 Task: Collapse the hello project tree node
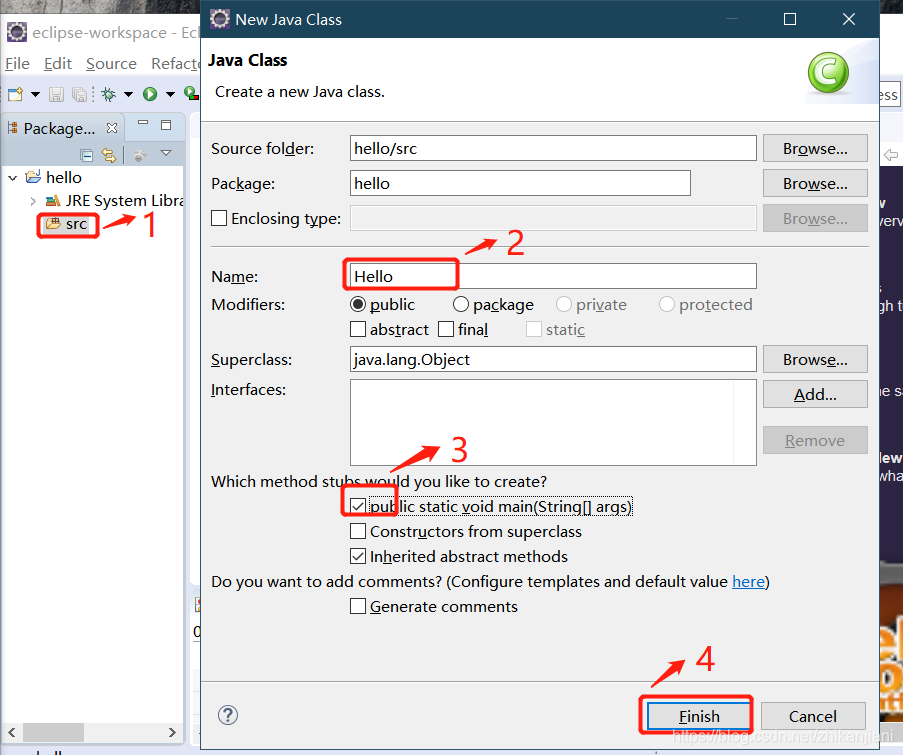[x=13, y=178]
